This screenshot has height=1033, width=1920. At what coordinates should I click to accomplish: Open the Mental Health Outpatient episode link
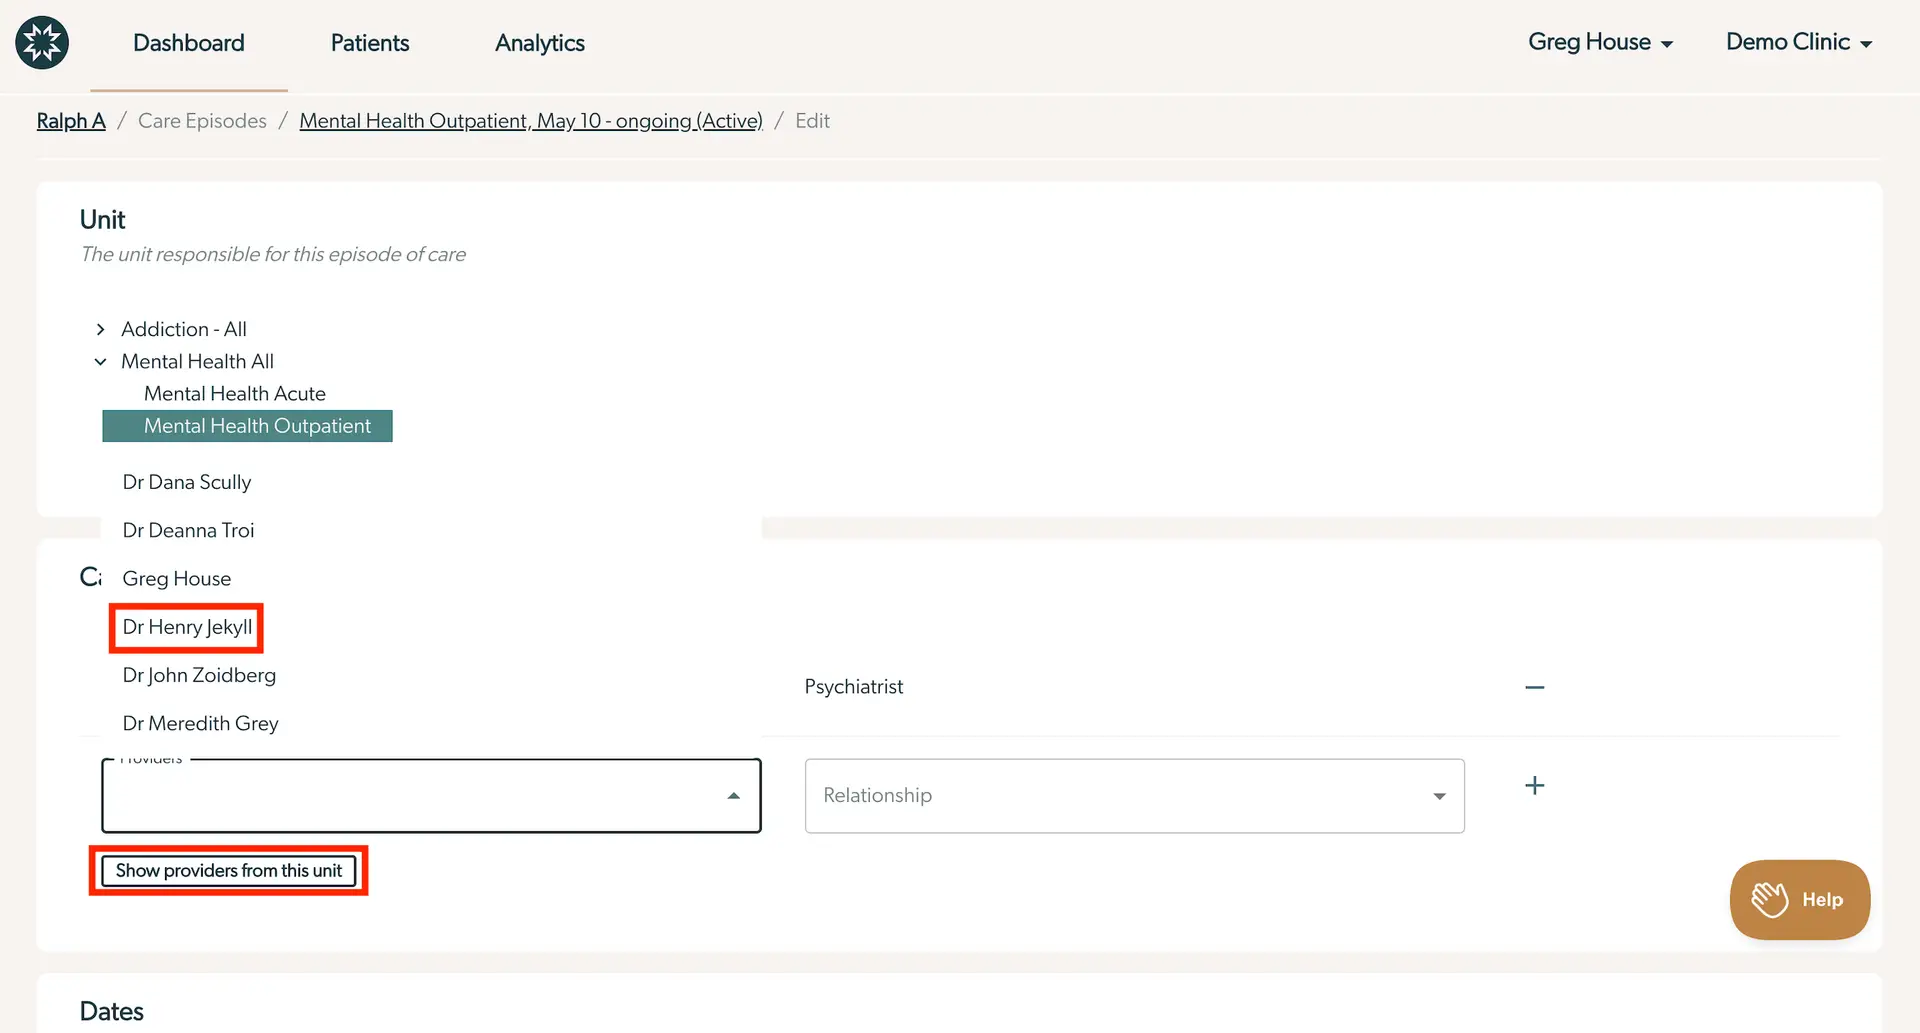(530, 120)
